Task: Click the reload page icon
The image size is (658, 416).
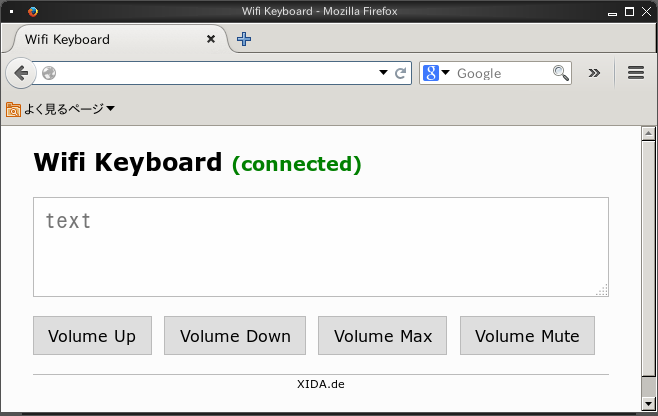Action: 400,73
